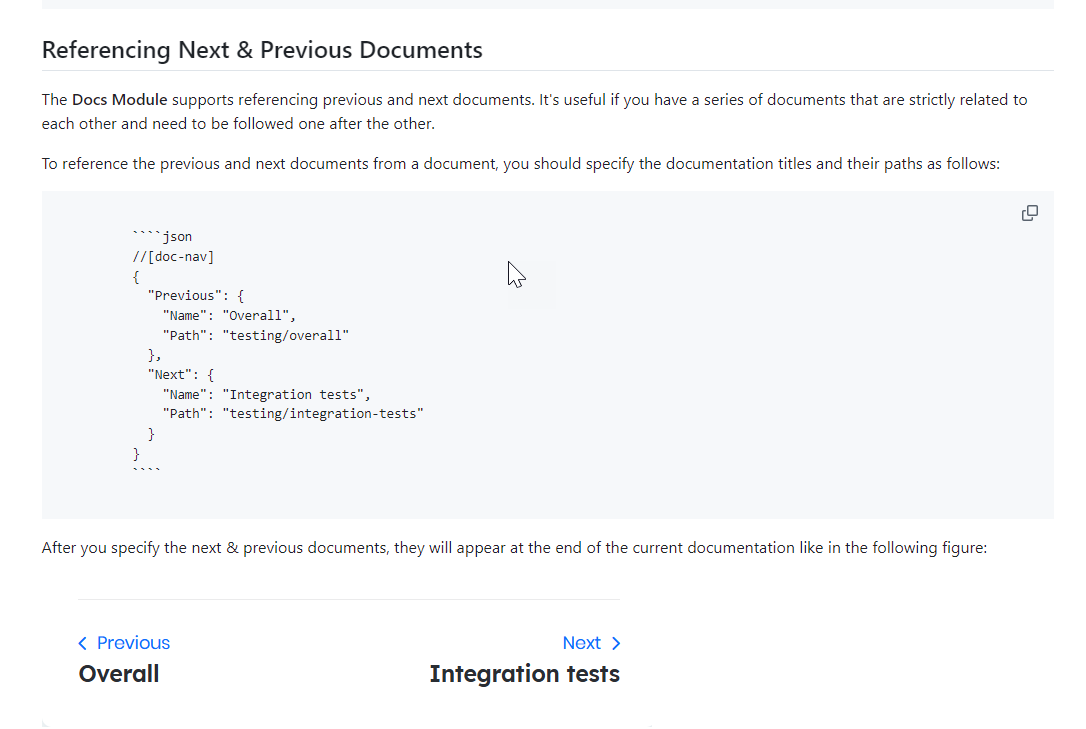Open the Previous navigation link
The width and height of the screenshot is (1086, 729).
pos(132,643)
